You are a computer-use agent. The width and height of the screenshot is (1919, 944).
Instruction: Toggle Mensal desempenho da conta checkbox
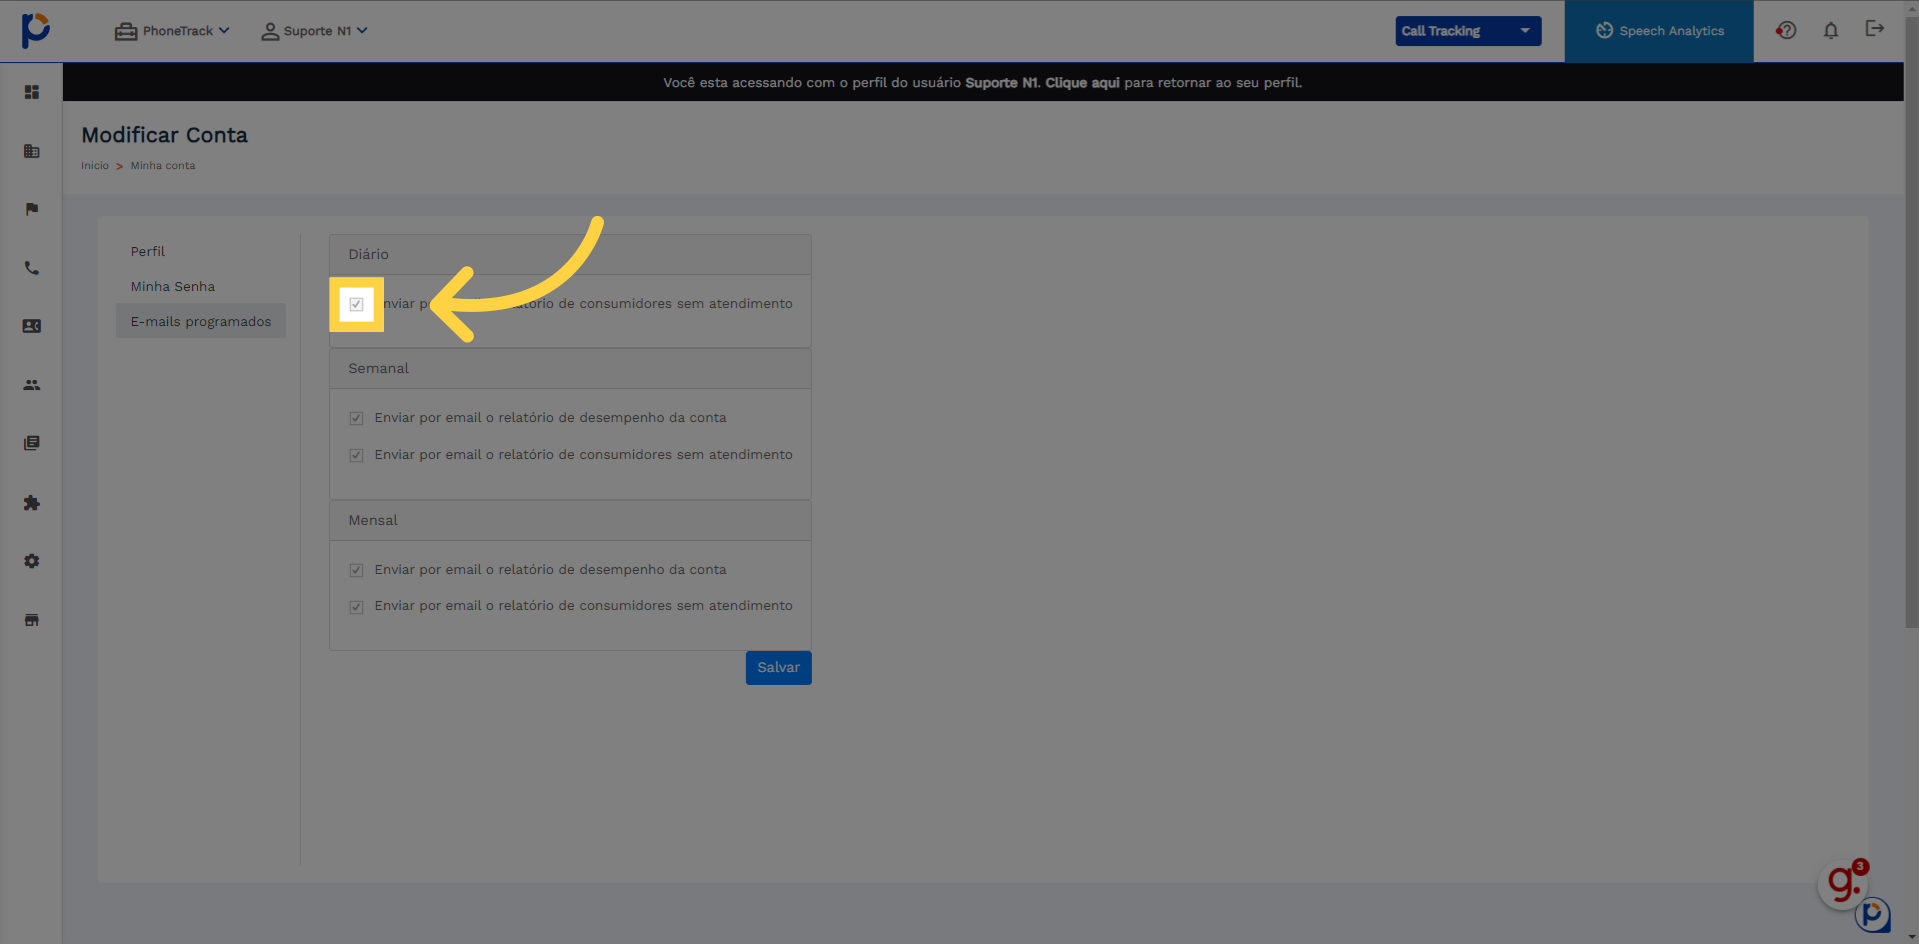(x=356, y=570)
